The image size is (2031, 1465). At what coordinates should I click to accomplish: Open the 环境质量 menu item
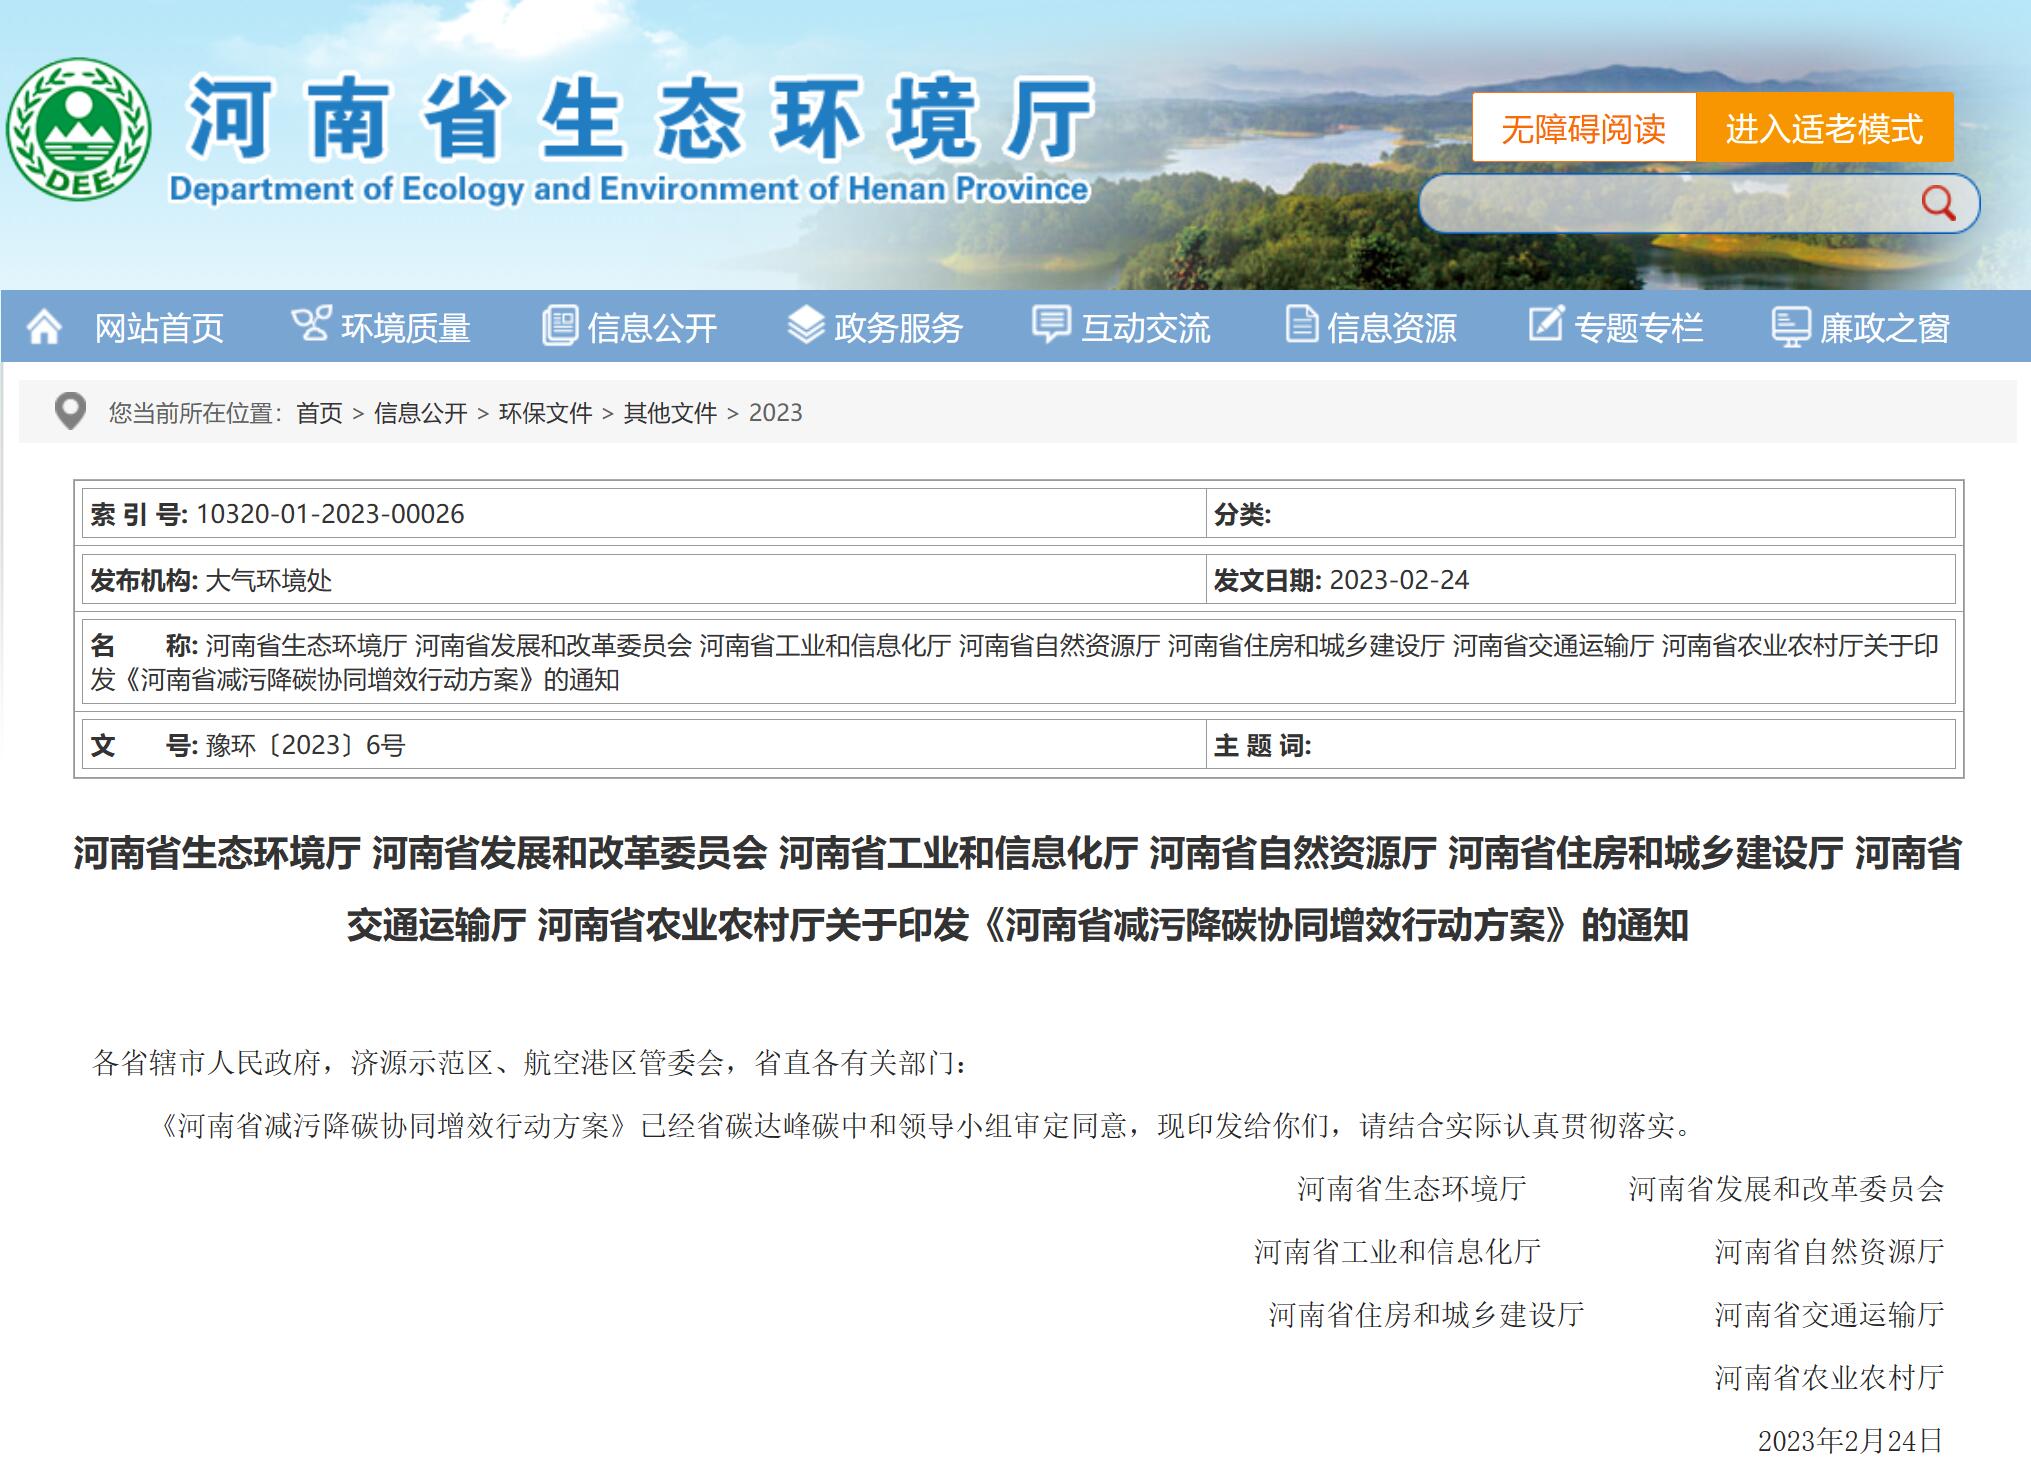(406, 328)
